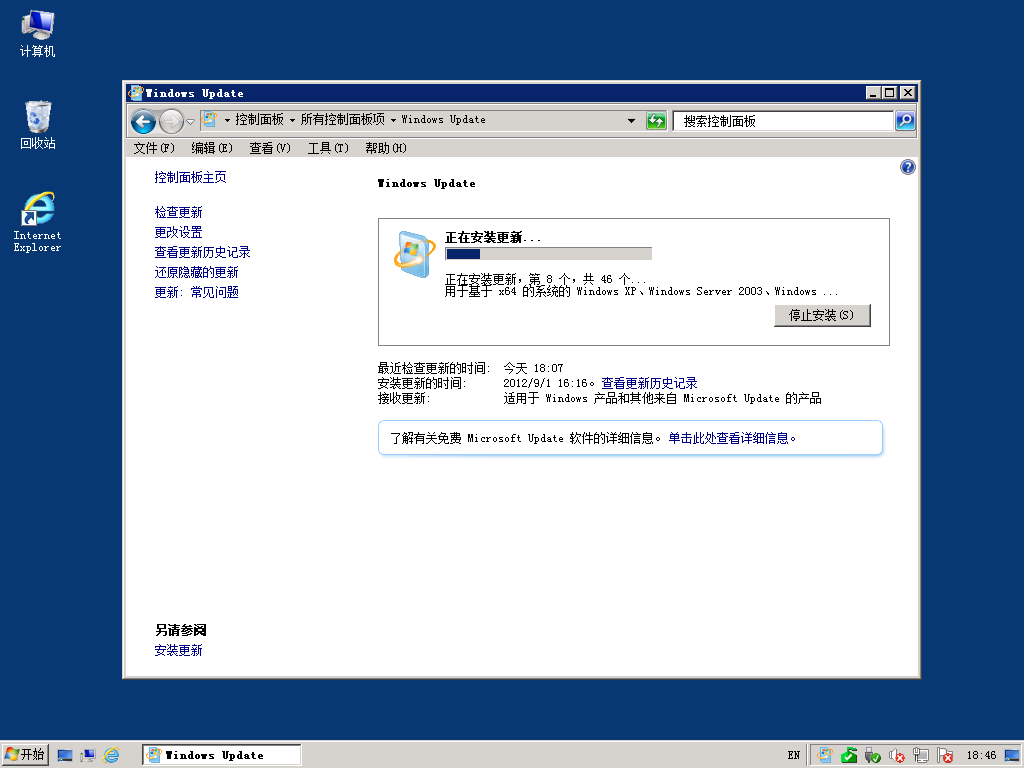Open the address bar history dropdown arrow
The width and height of the screenshot is (1024, 768).
point(631,121)
